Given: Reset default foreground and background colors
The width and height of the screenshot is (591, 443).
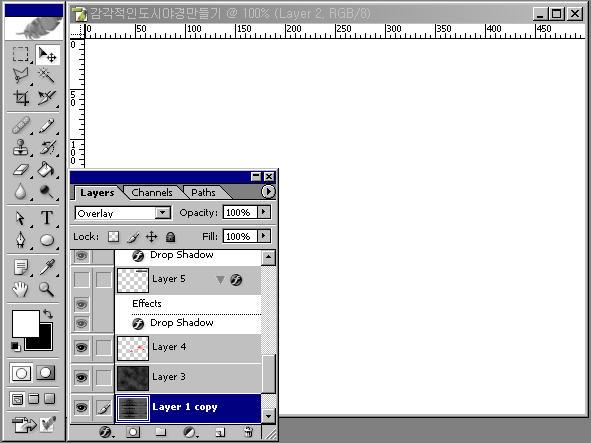Looking at the screenshot, I should click(x=15, y=346).
